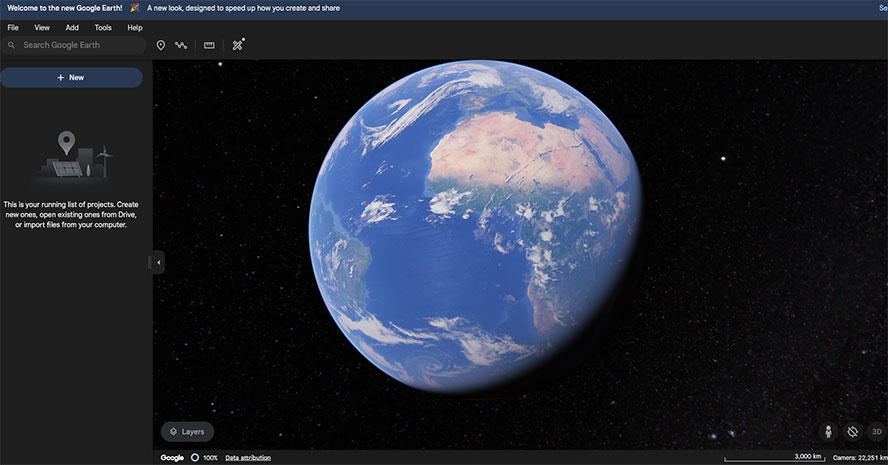
Task: Select the Add placemark tool
Action: pos(161,45)
